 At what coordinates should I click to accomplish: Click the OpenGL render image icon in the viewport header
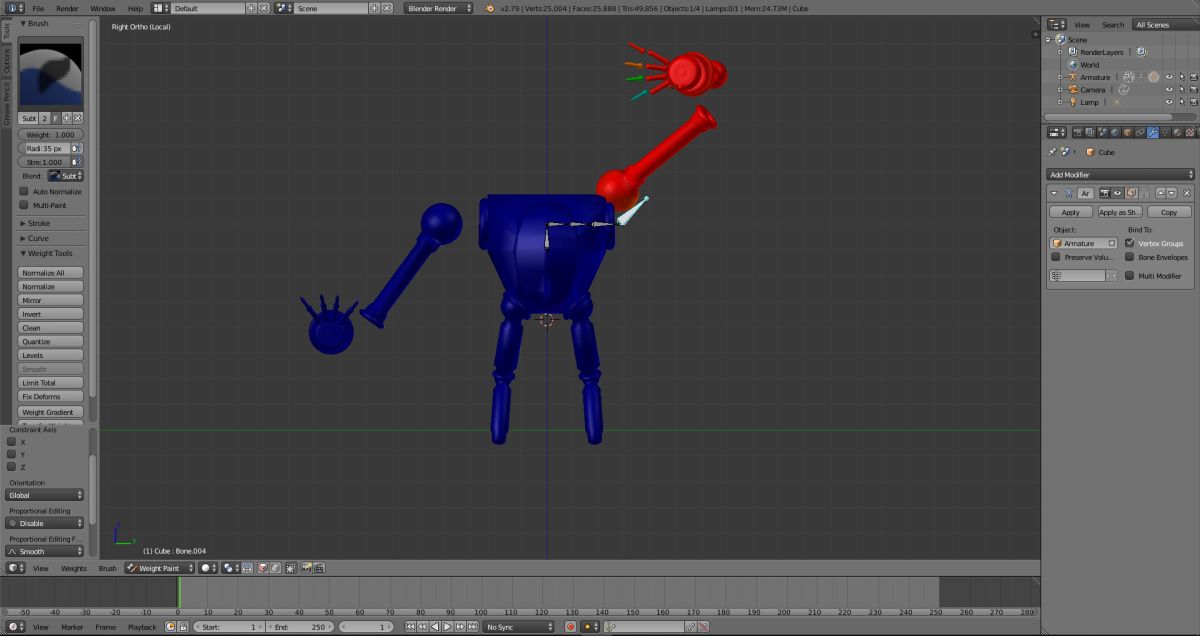(305, 568)
